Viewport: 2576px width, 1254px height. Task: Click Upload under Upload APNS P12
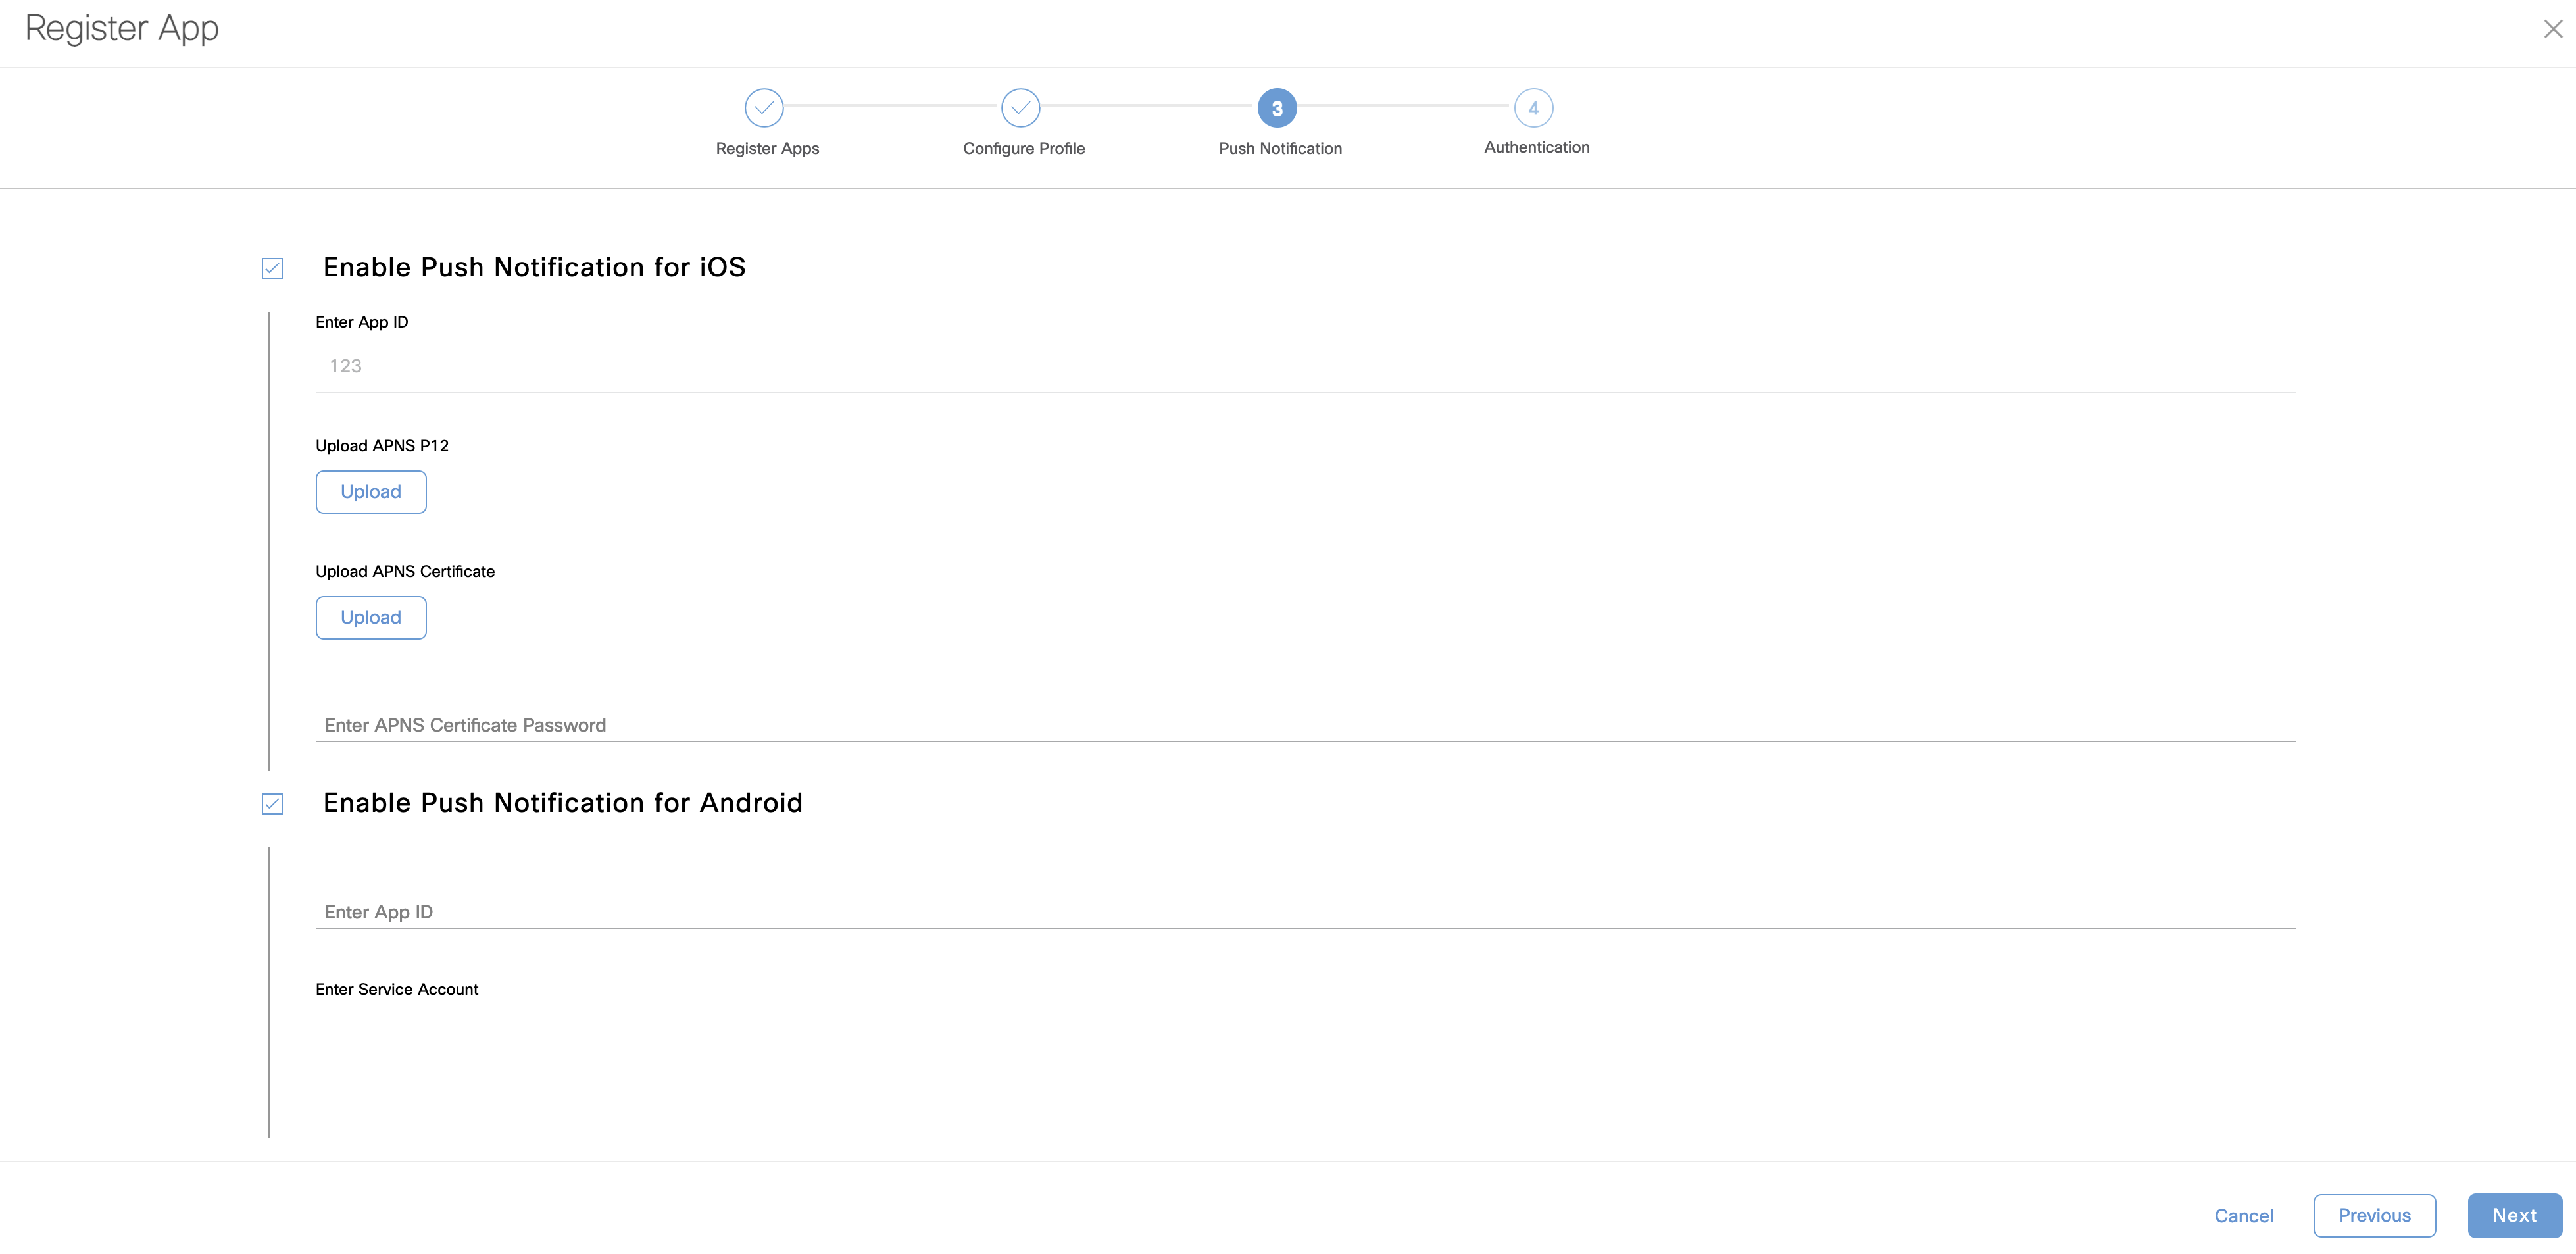coord(371,492)
